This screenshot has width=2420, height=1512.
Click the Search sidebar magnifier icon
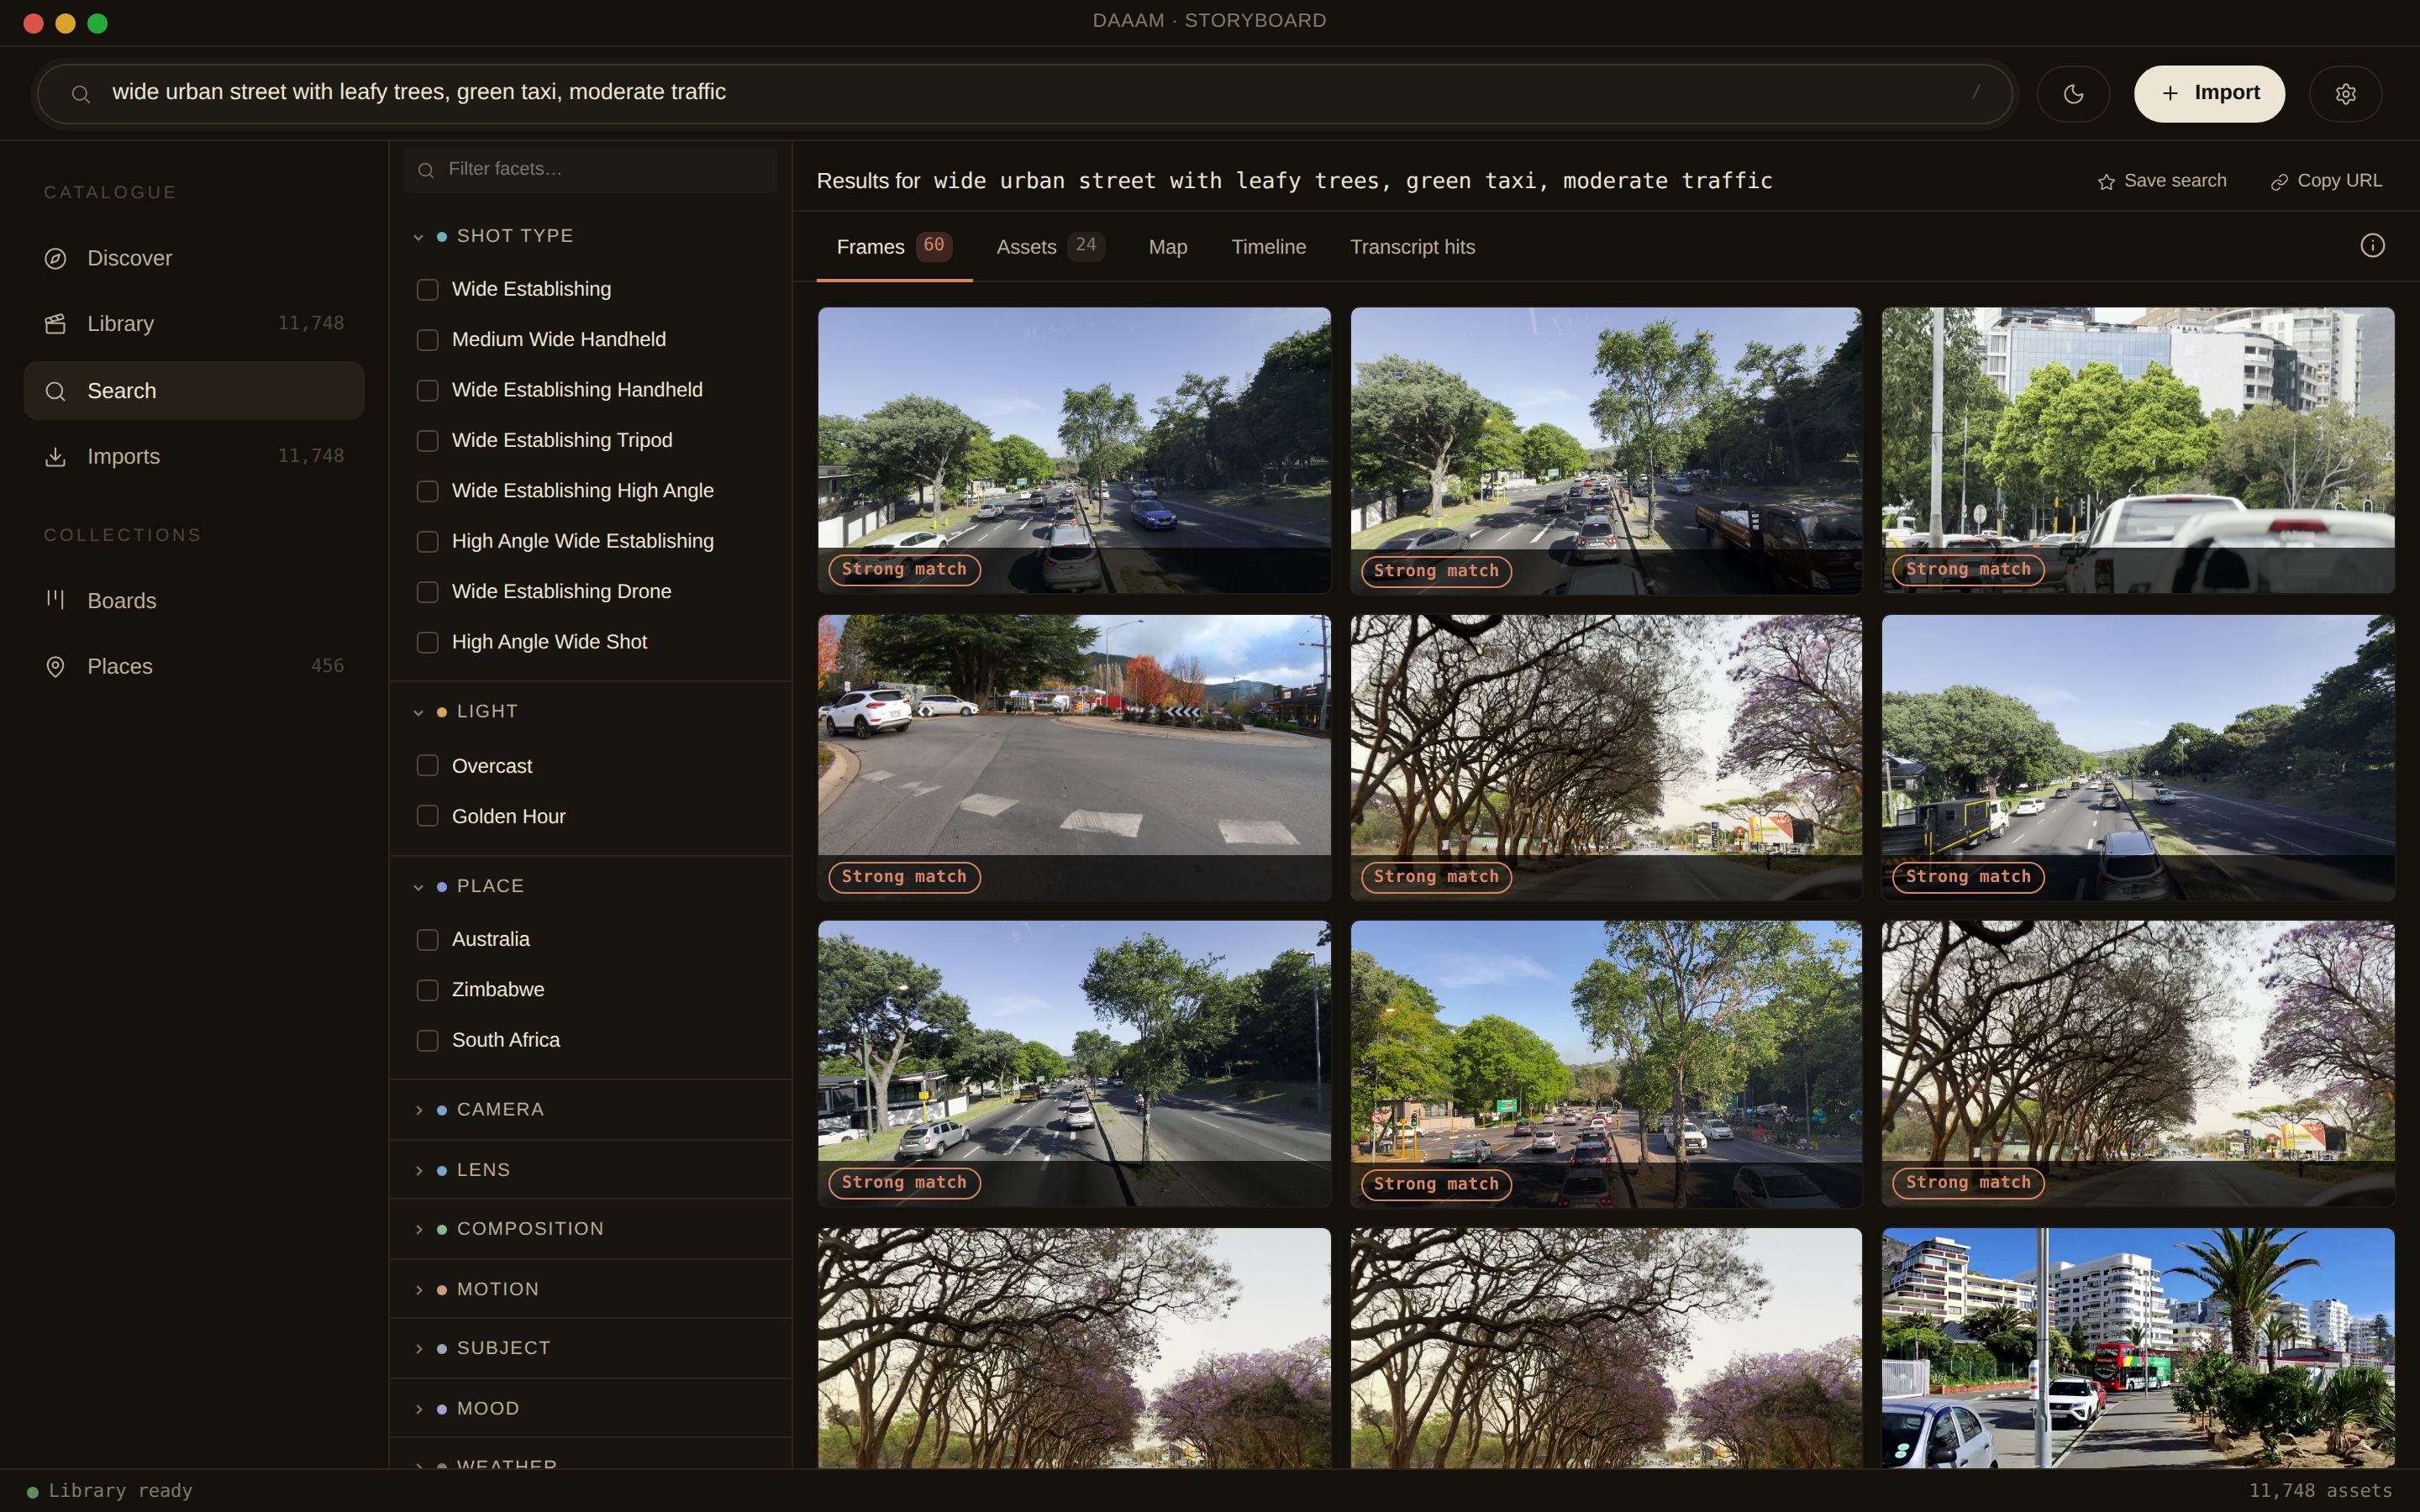point(56,391)
